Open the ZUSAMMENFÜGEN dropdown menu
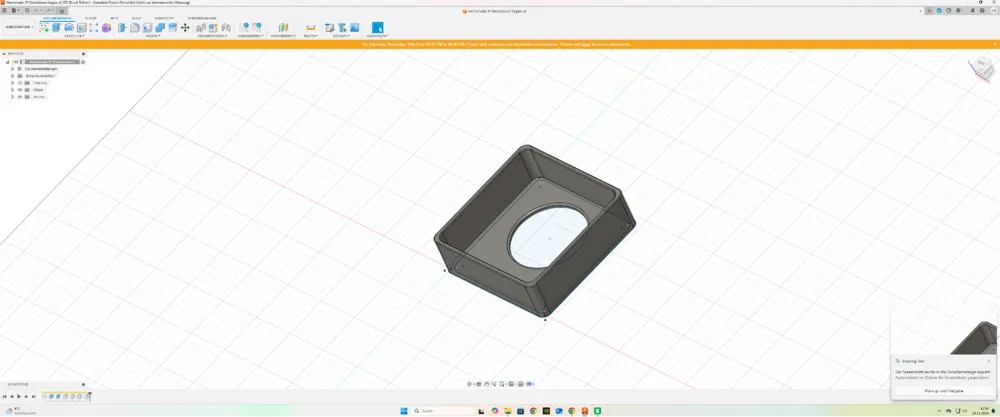The width and height of the screenshot is (1000, 417). click(212, 36)
